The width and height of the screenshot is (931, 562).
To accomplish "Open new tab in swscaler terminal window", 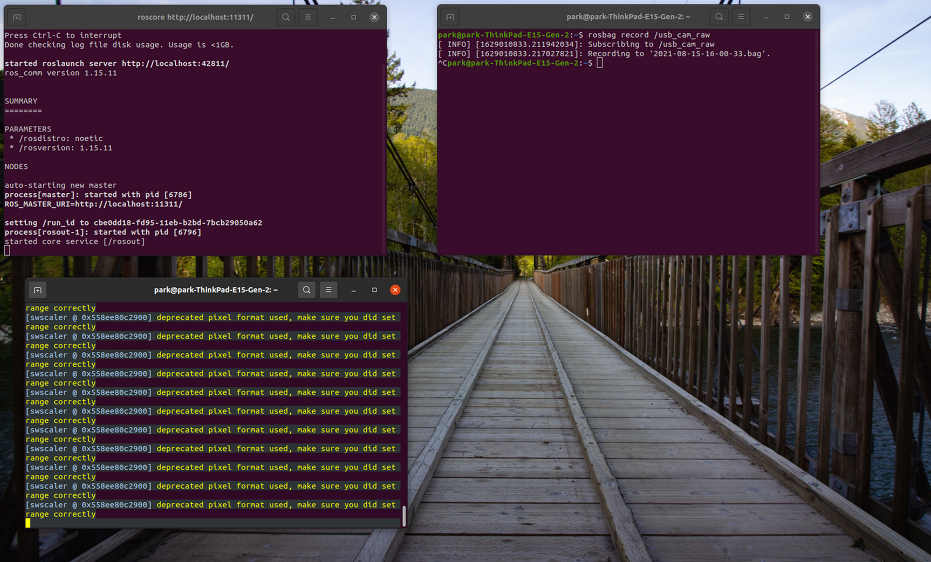I will 37,290.
